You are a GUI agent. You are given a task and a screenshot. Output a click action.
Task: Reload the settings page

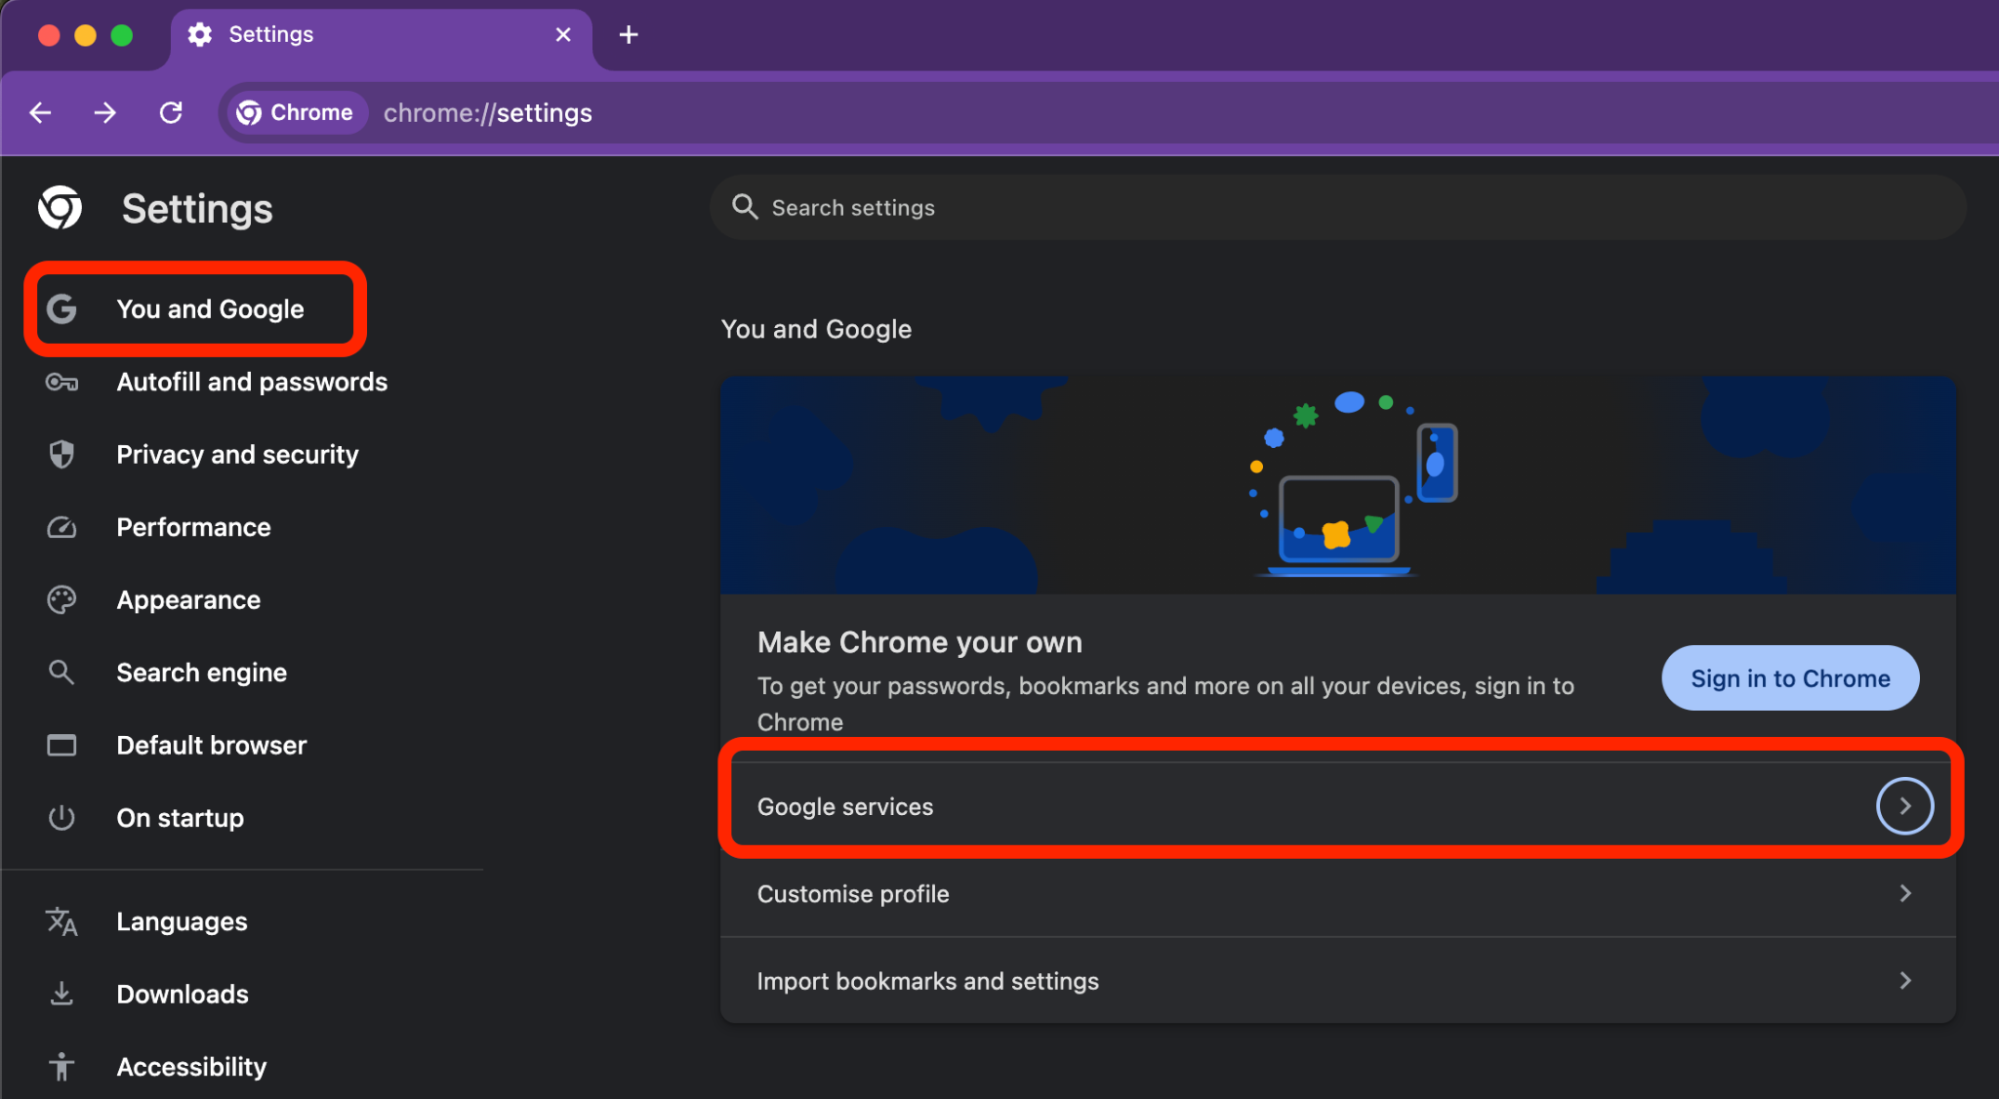click(171, 113)
